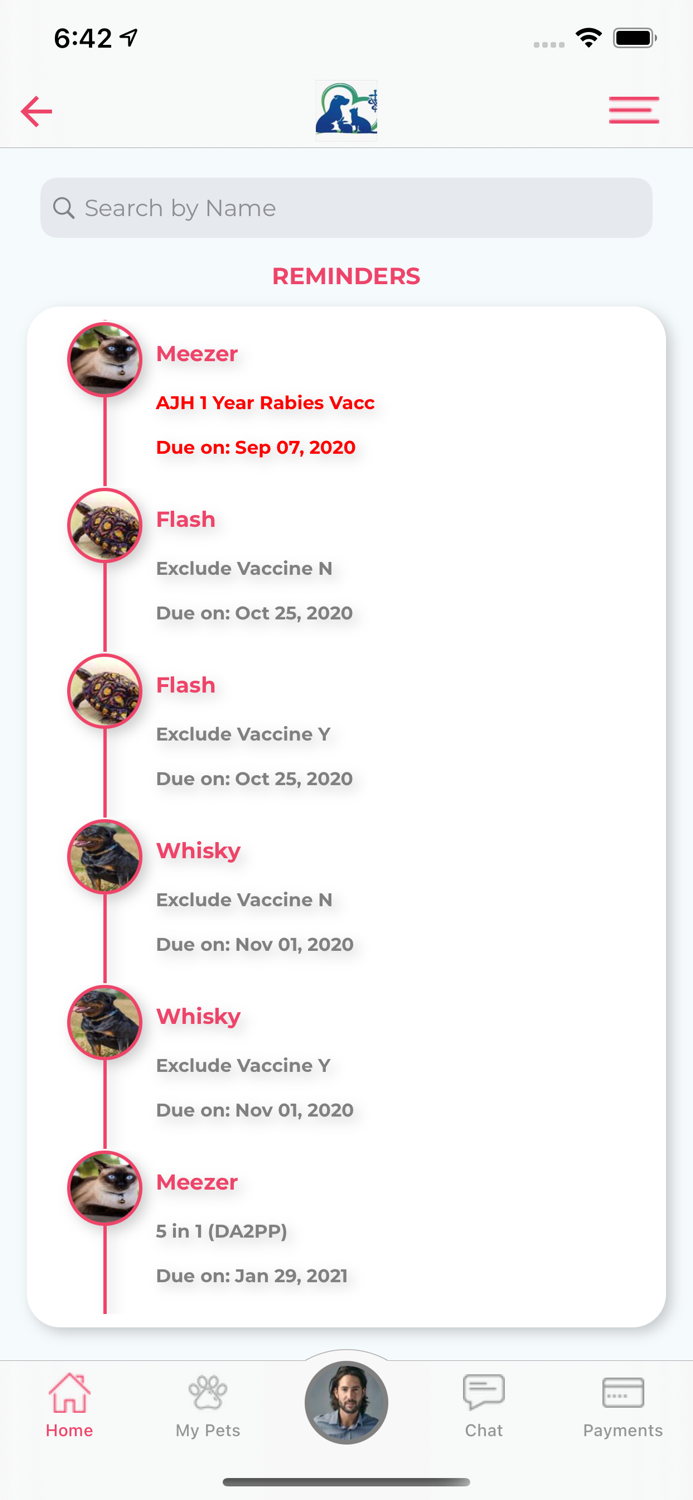The image size is (693, 1500).
Task: Tap the search magnifier icon
Action: pyautogui.click(x=64, y=208)
